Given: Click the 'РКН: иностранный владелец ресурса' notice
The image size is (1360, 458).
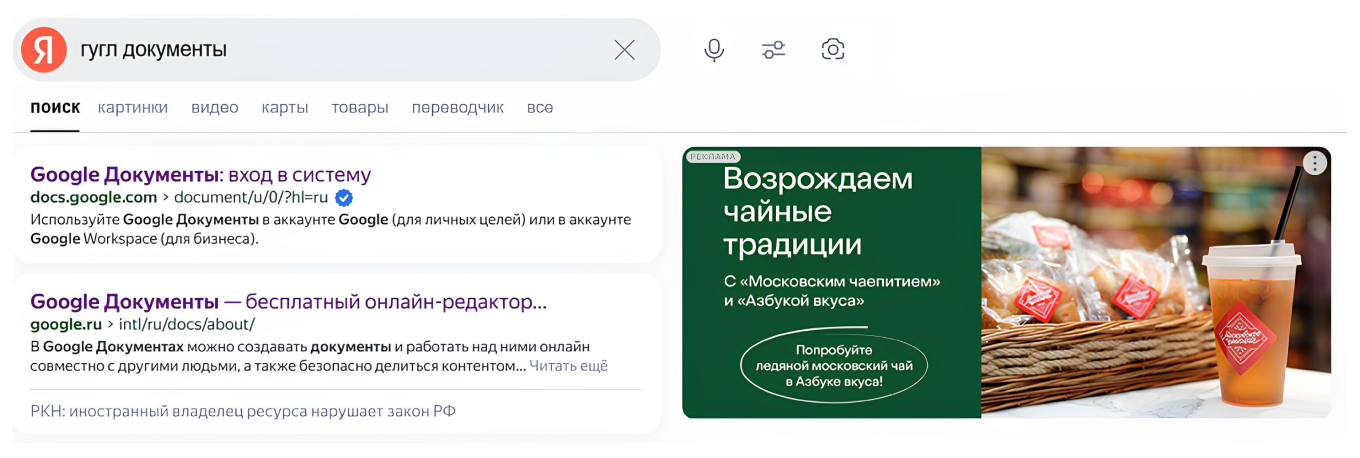Looking at the screenshot, I should 243,411.
